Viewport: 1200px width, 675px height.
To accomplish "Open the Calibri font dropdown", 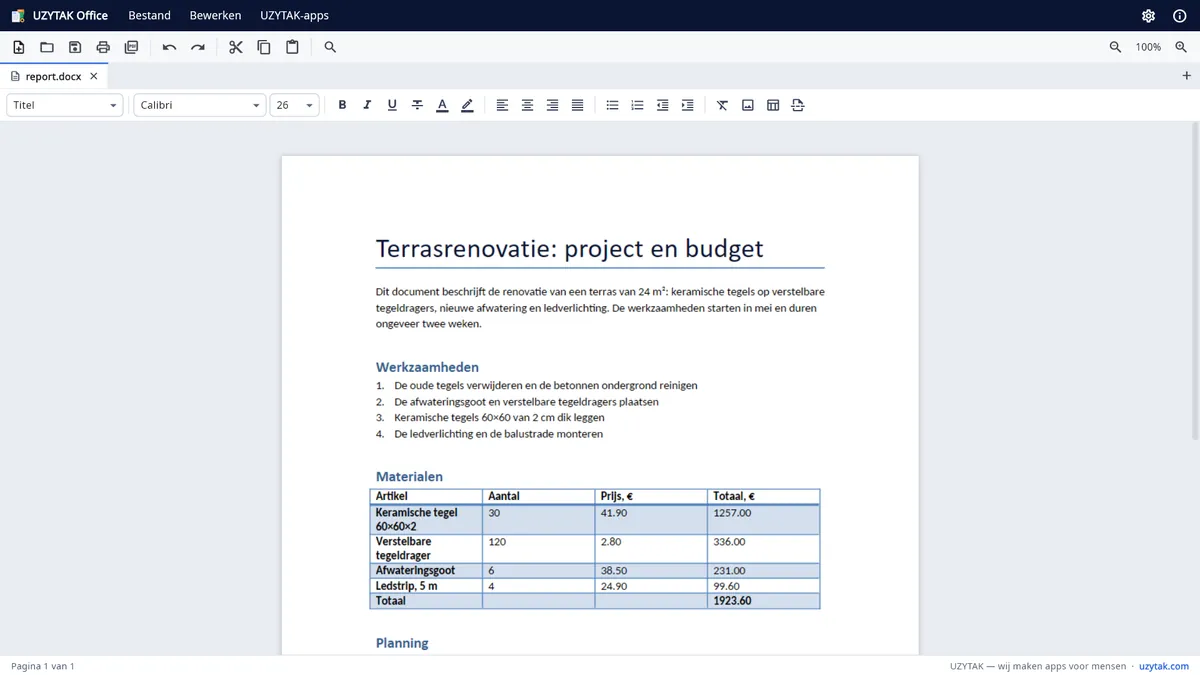I will (x=200, y=105).
